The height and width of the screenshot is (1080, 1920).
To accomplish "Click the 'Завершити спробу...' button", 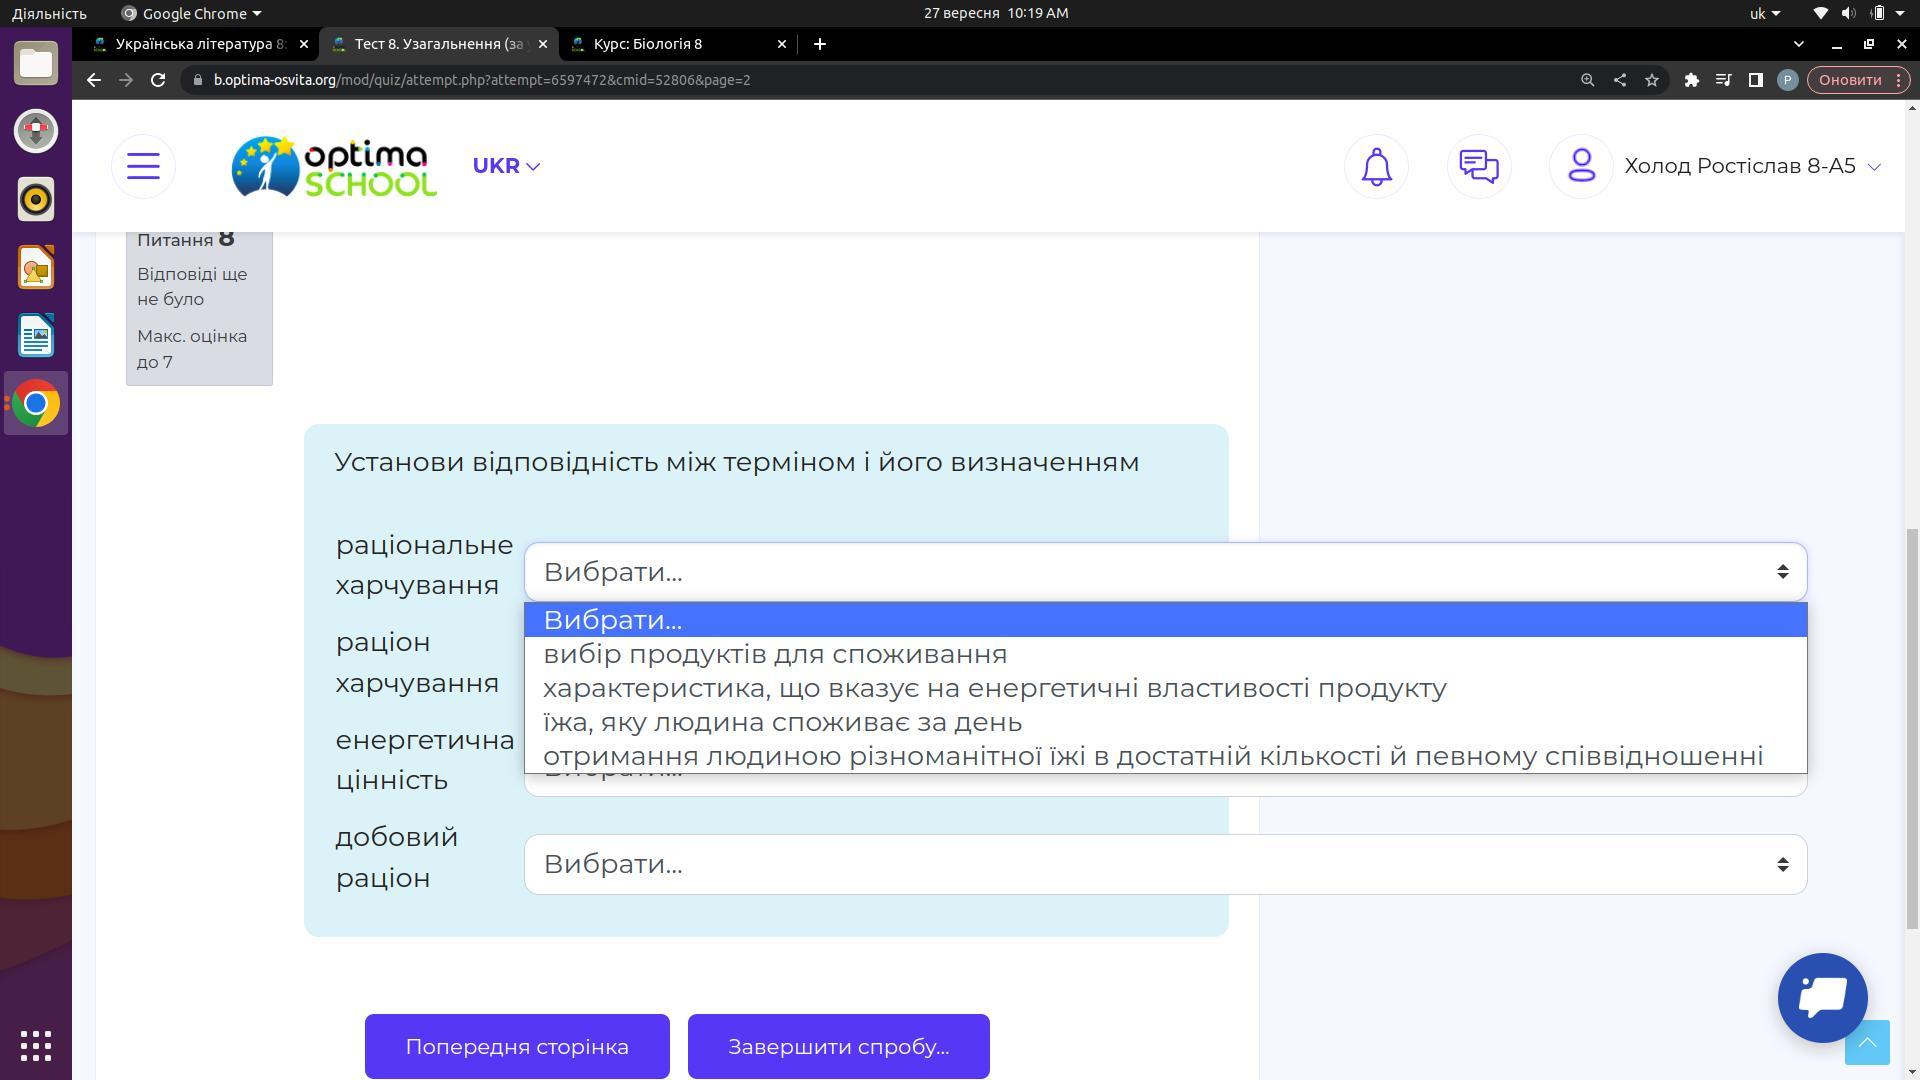I will [x=838, y=1046].
